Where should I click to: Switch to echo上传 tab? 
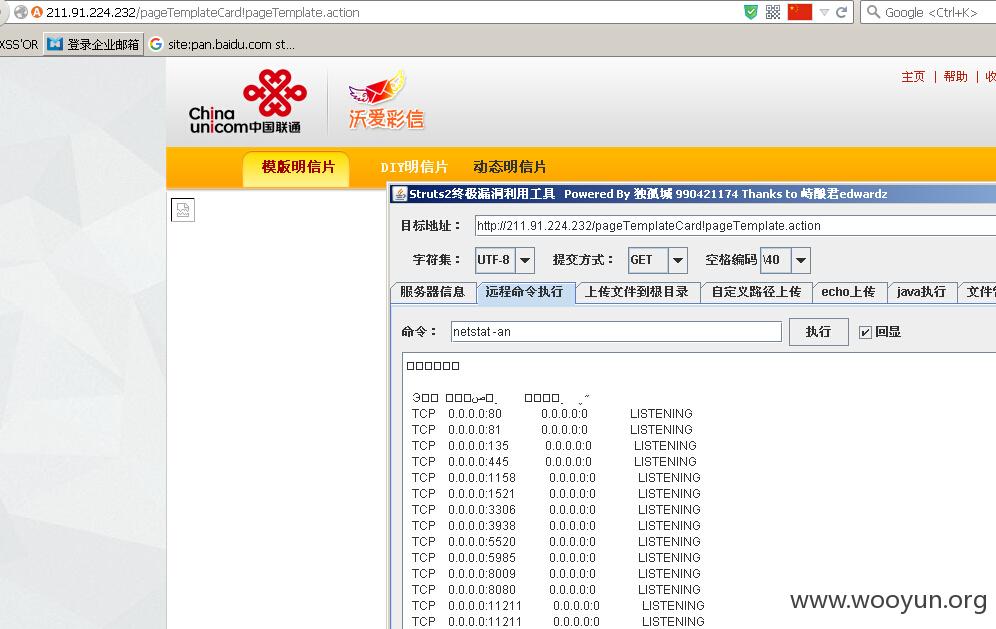coord(849,292)
